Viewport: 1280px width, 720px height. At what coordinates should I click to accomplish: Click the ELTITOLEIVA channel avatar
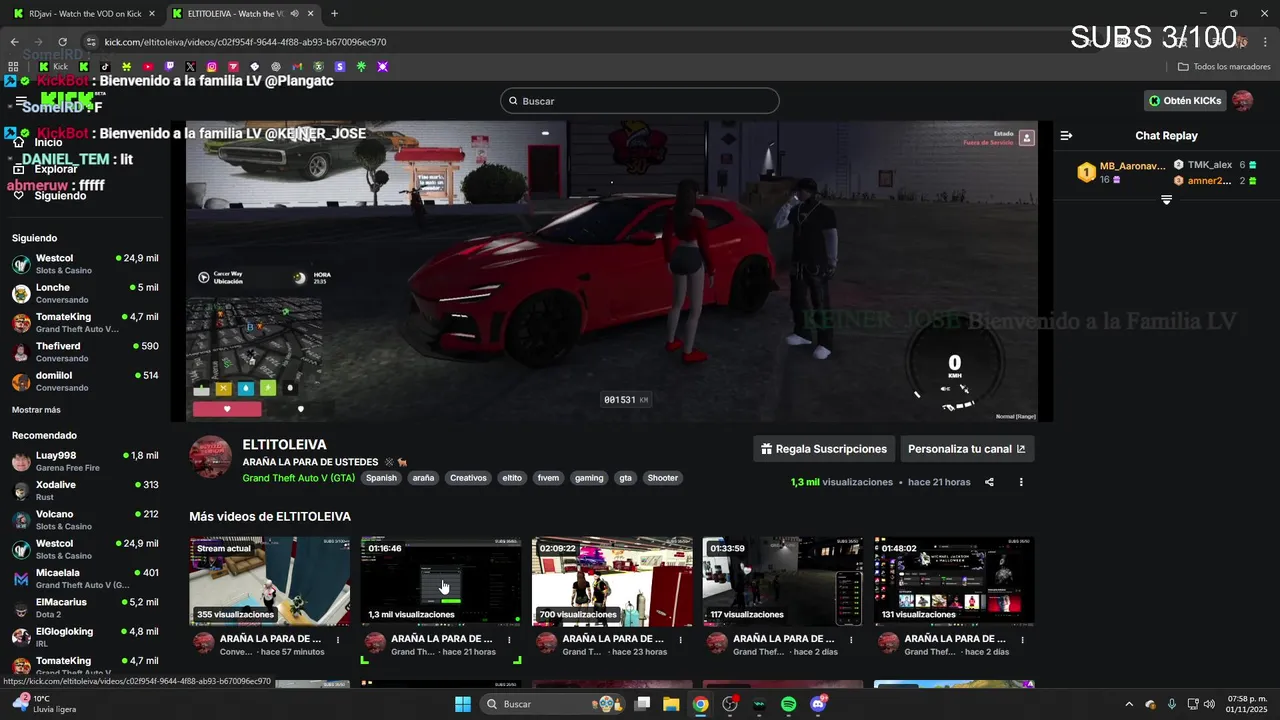tap(211, 457)
